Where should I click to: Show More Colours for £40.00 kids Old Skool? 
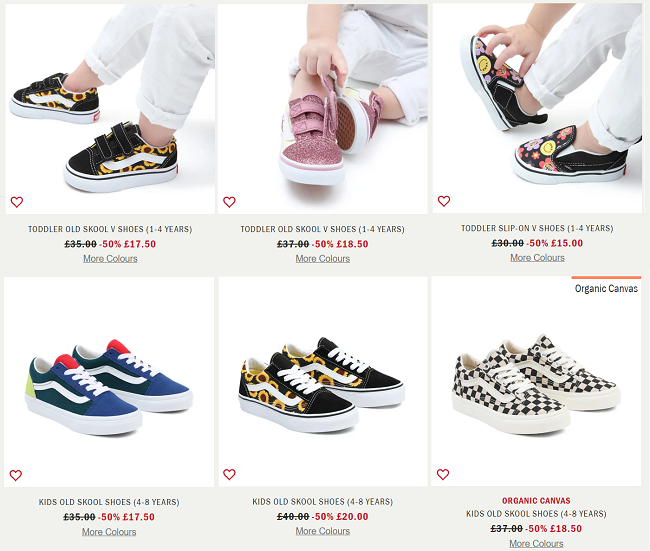pos(323,531)
